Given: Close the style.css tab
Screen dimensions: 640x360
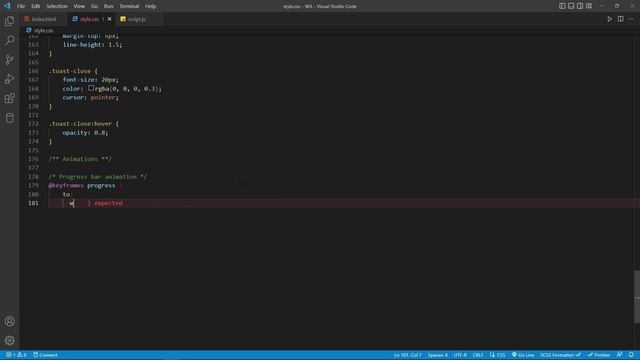Looking at the screenshot, I should point(109,19).
